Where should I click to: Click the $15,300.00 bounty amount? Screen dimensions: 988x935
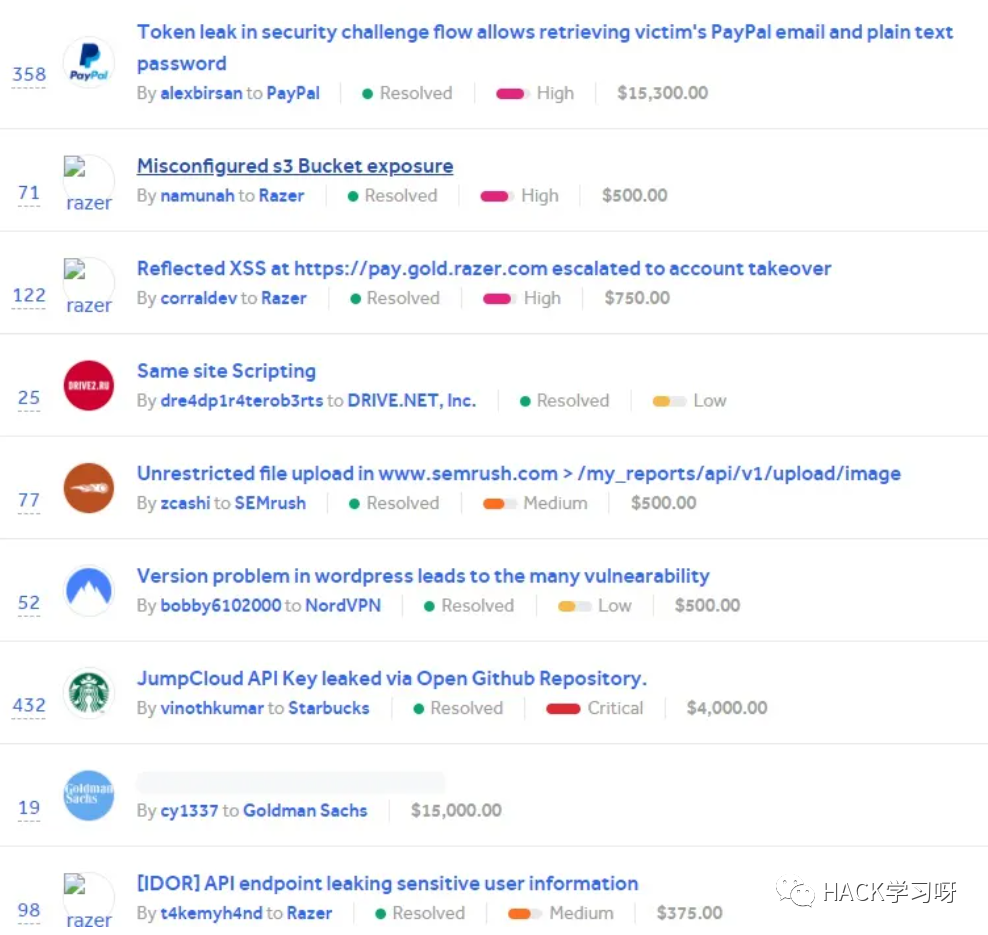[662, 93]
